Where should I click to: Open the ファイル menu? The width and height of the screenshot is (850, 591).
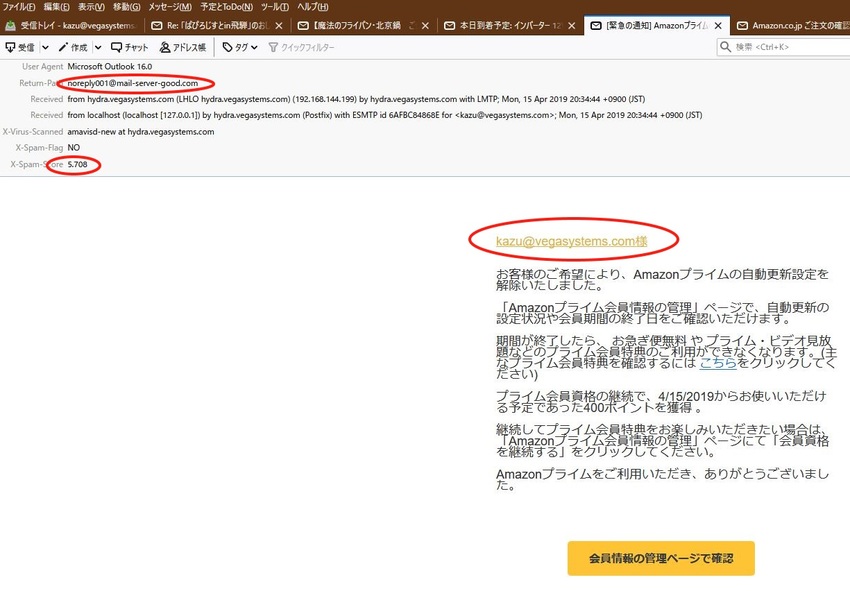pos(19,7)
